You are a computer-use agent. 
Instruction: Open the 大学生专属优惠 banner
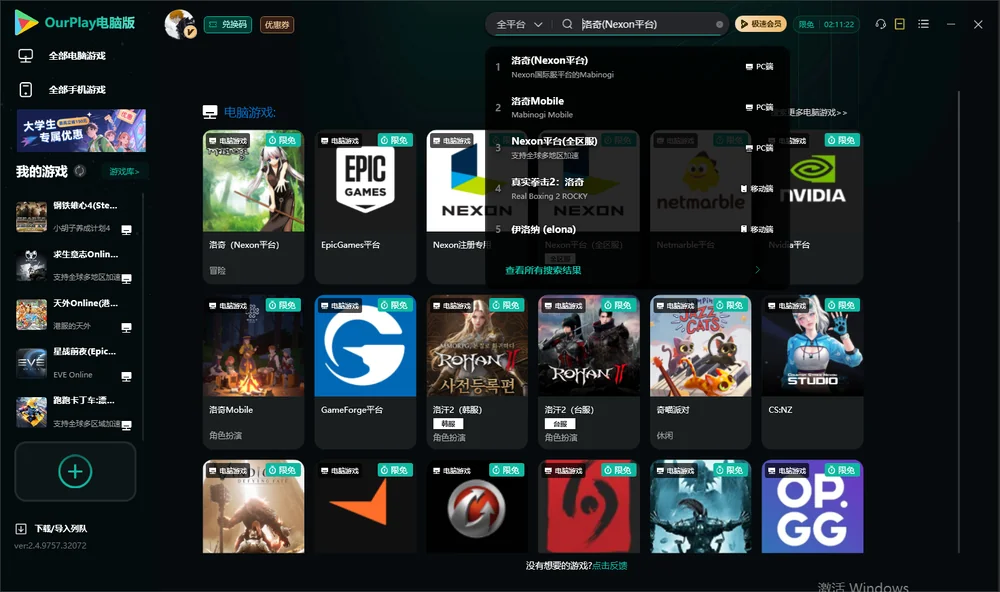82,130
